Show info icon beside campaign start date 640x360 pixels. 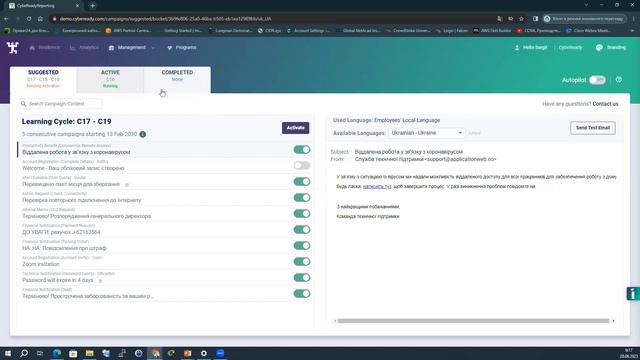[x=143, y=134]
